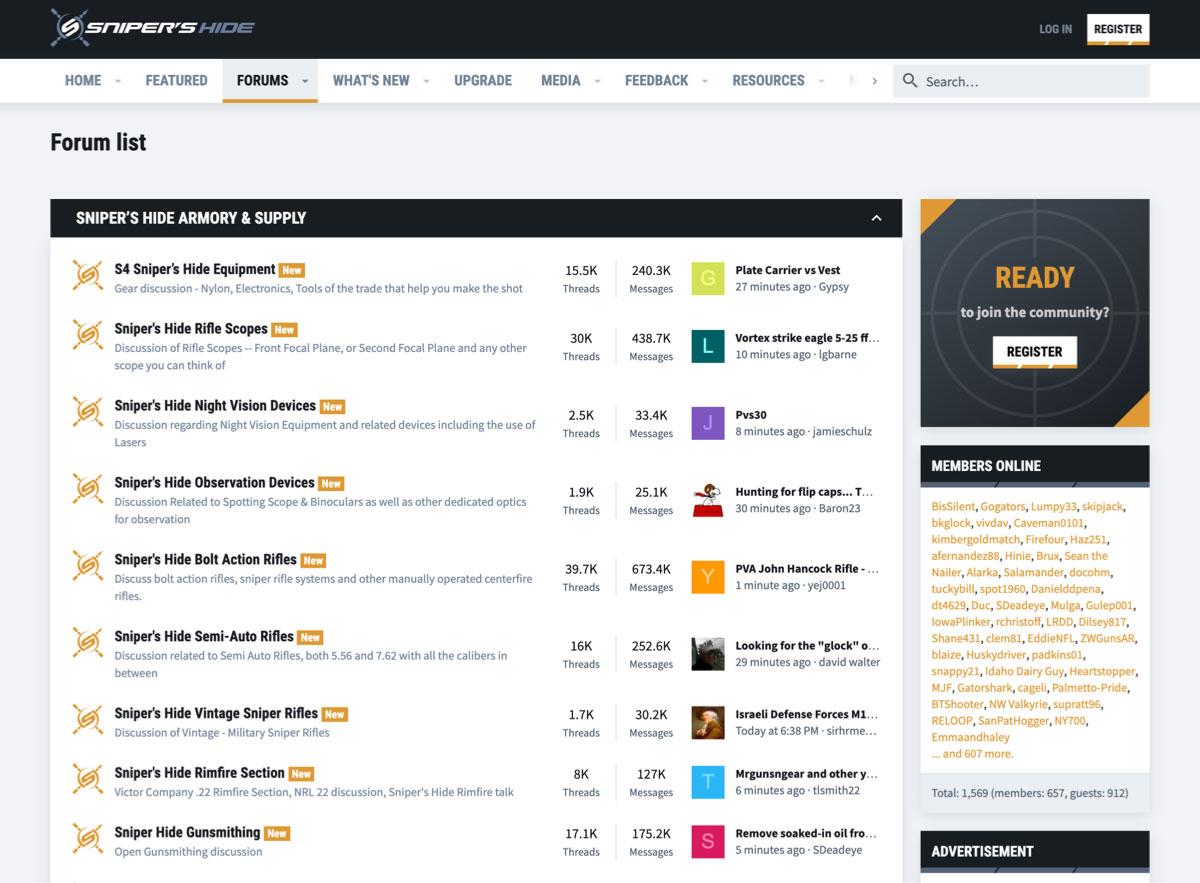Click the forum icon beside Rifle Scopes
The width and height of the screenshot is (1200, 883).
coord(88,335)
